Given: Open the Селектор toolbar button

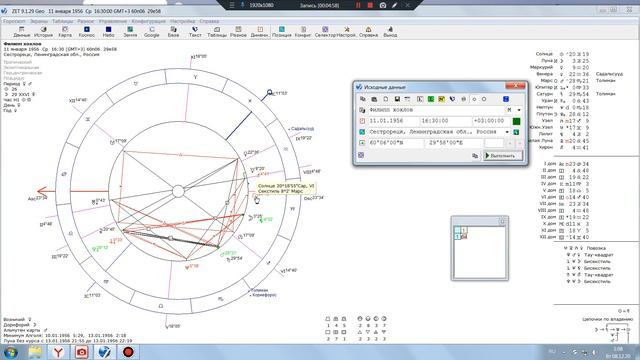Looking at the screenshot, I should (325, 32).
